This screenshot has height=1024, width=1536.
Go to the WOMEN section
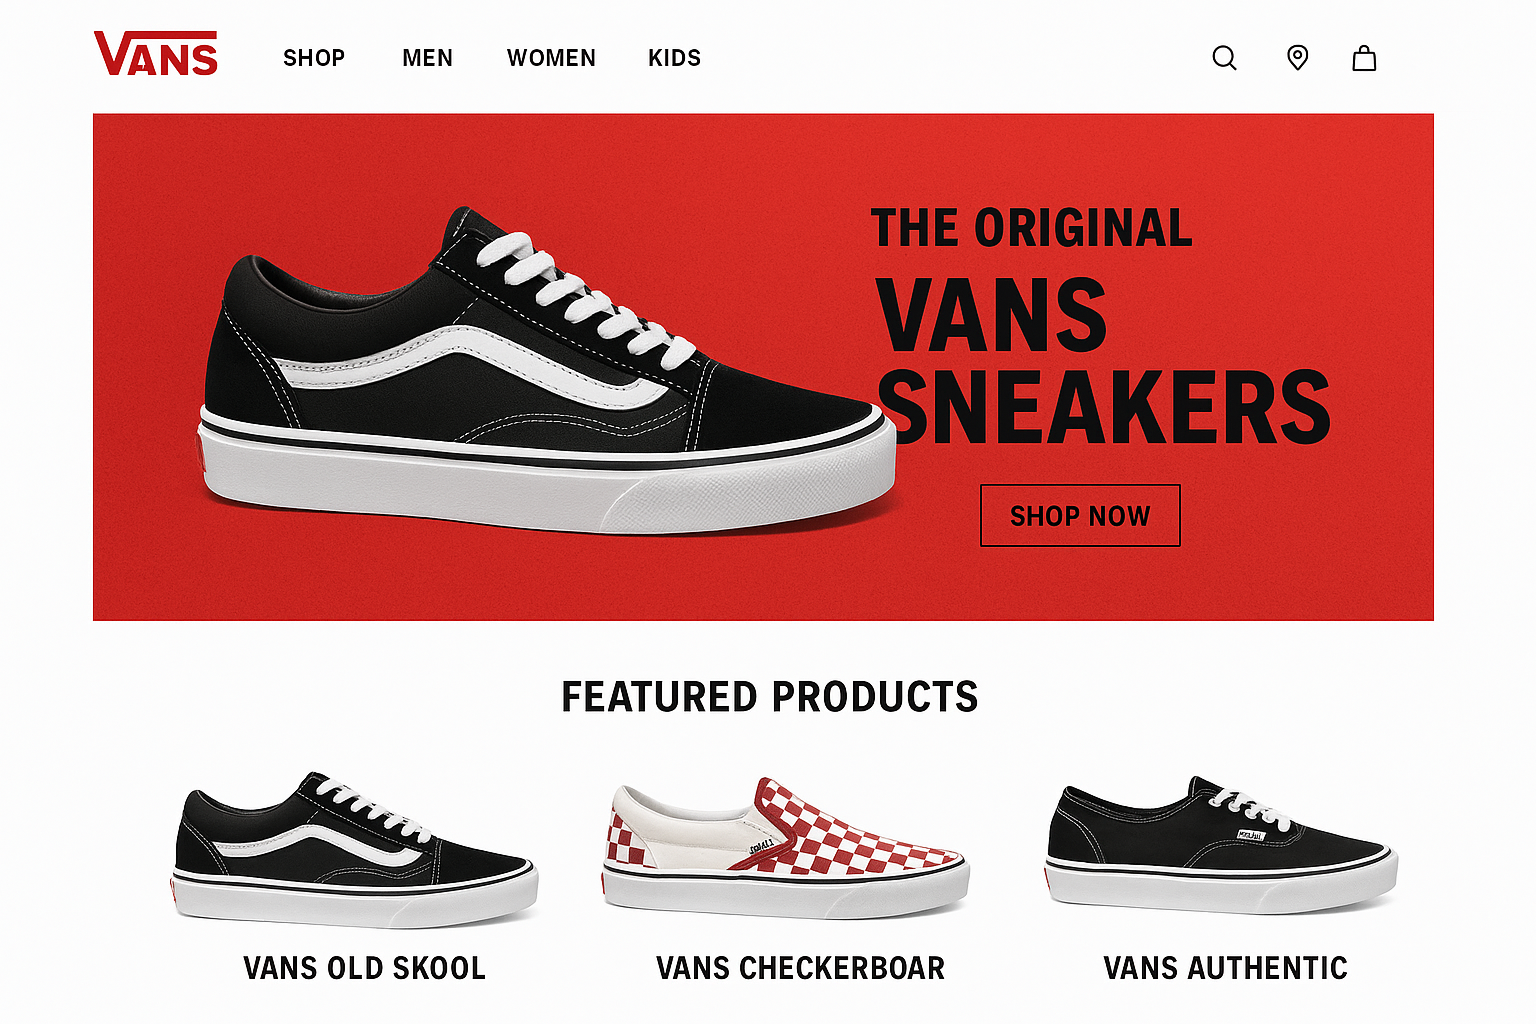551,58
